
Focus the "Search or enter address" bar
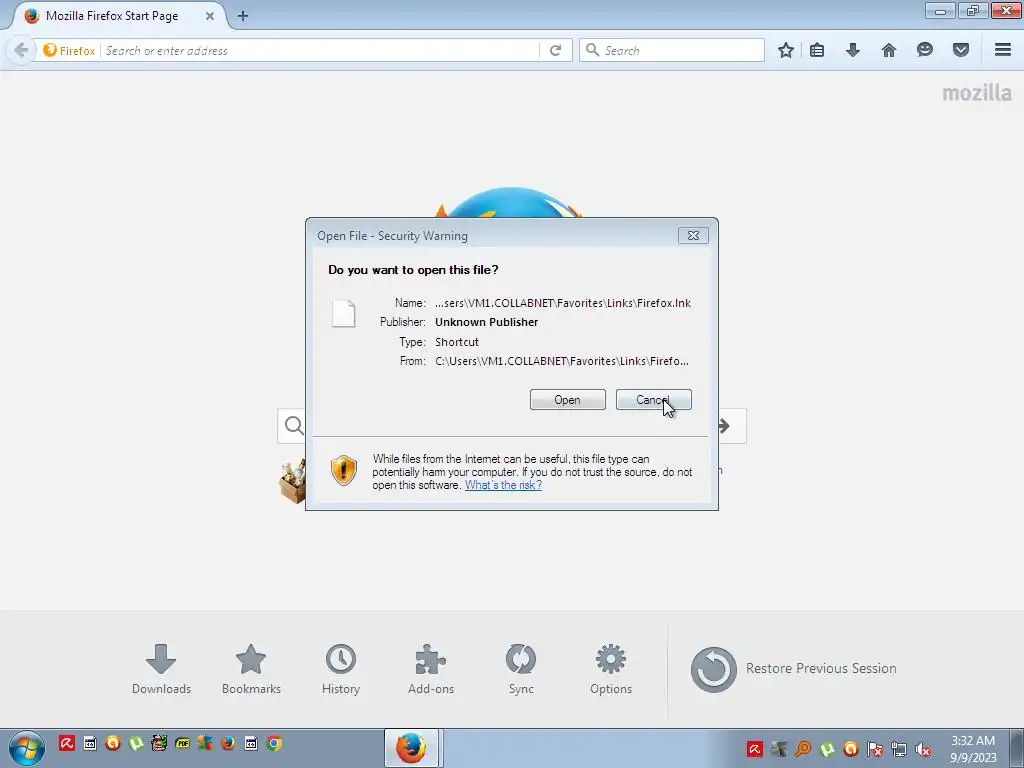(320, 50)
